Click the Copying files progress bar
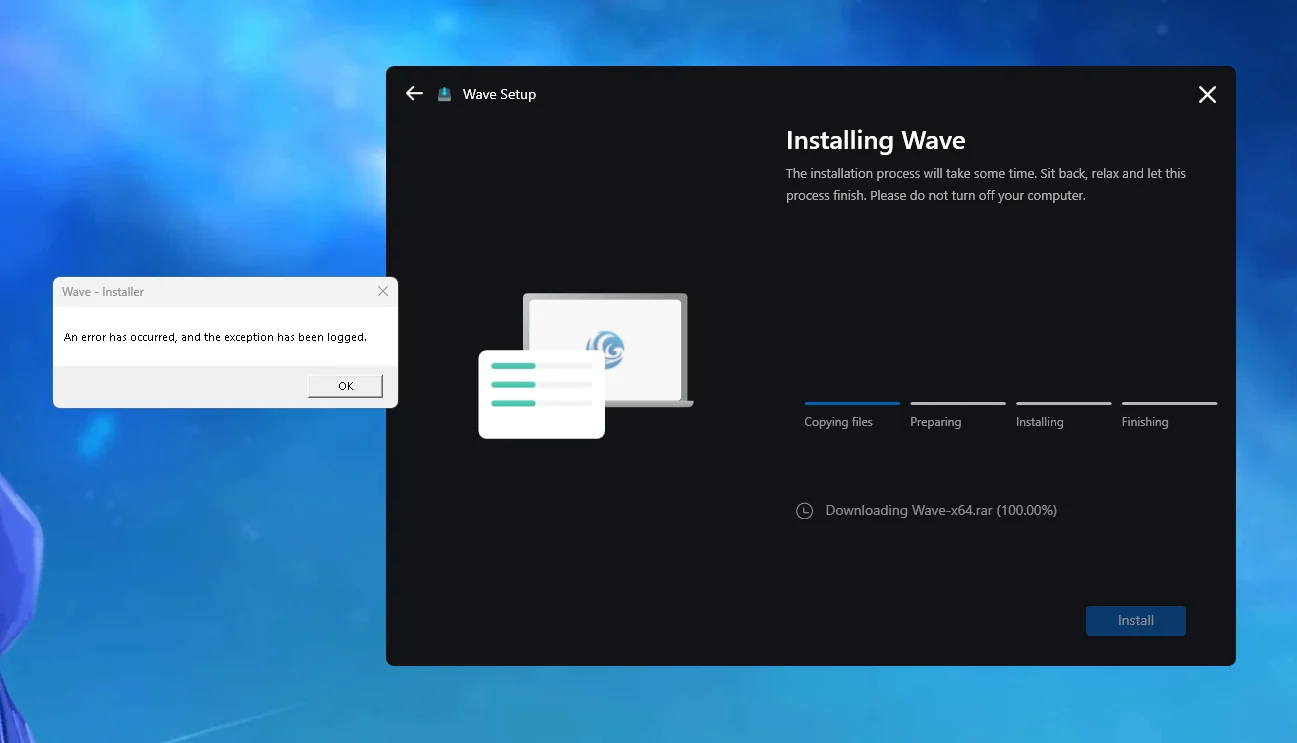The image size is (1297, 743). [852, 403]
